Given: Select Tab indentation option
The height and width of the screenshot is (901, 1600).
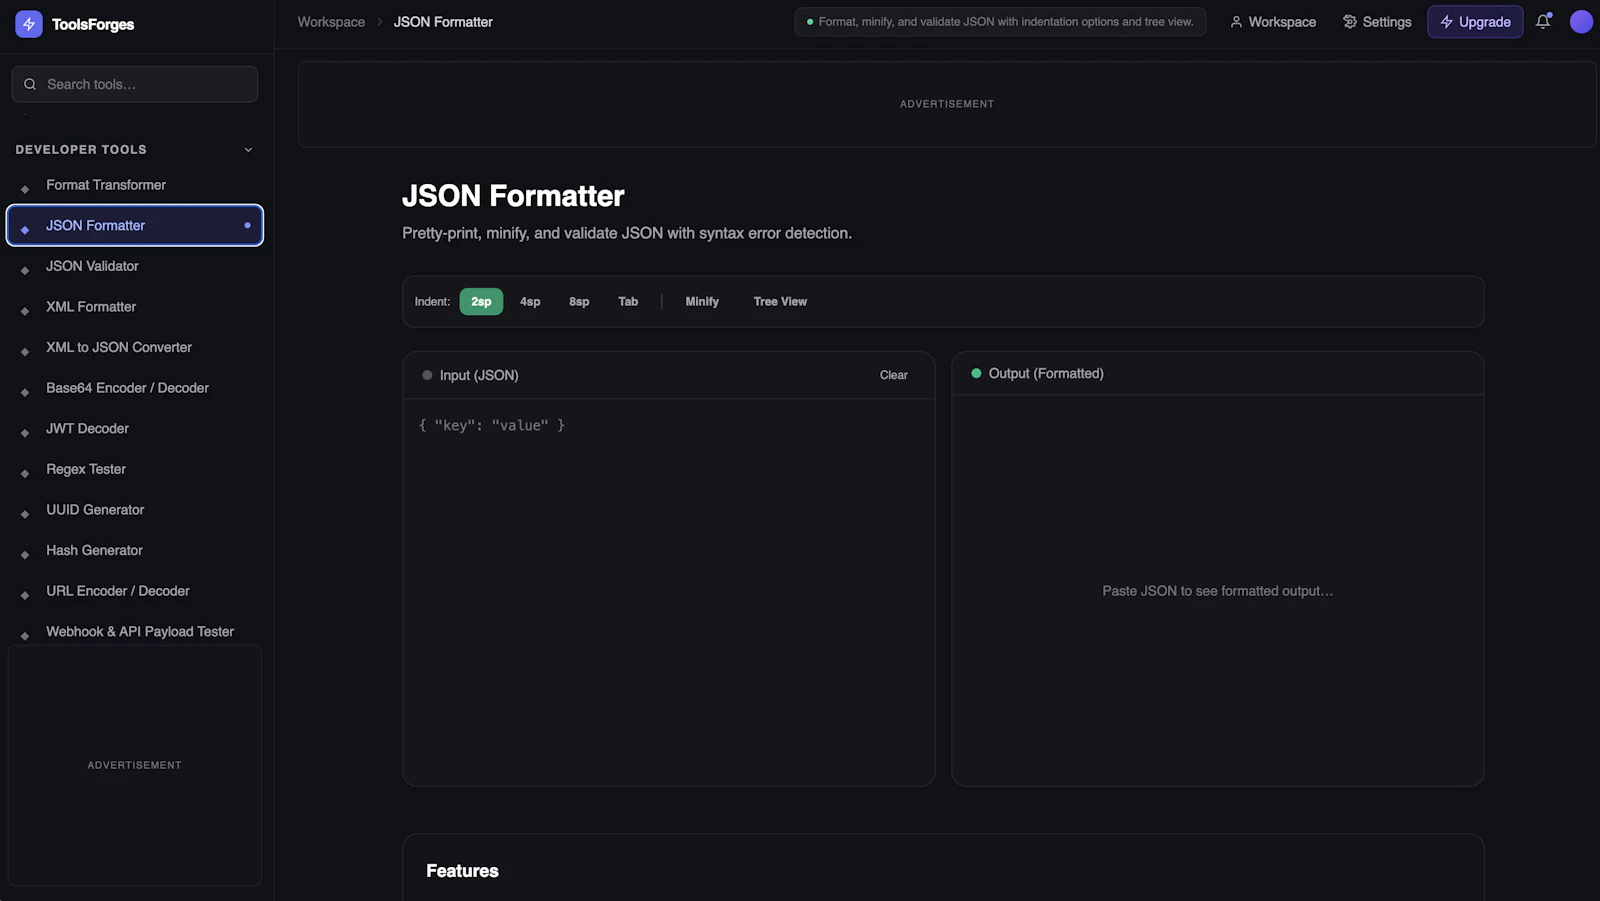Looking at the screenshot, I should point(628,301).
